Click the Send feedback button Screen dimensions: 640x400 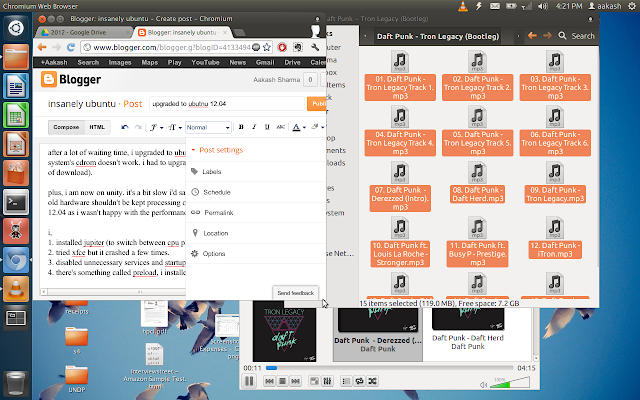click(296, 293)
